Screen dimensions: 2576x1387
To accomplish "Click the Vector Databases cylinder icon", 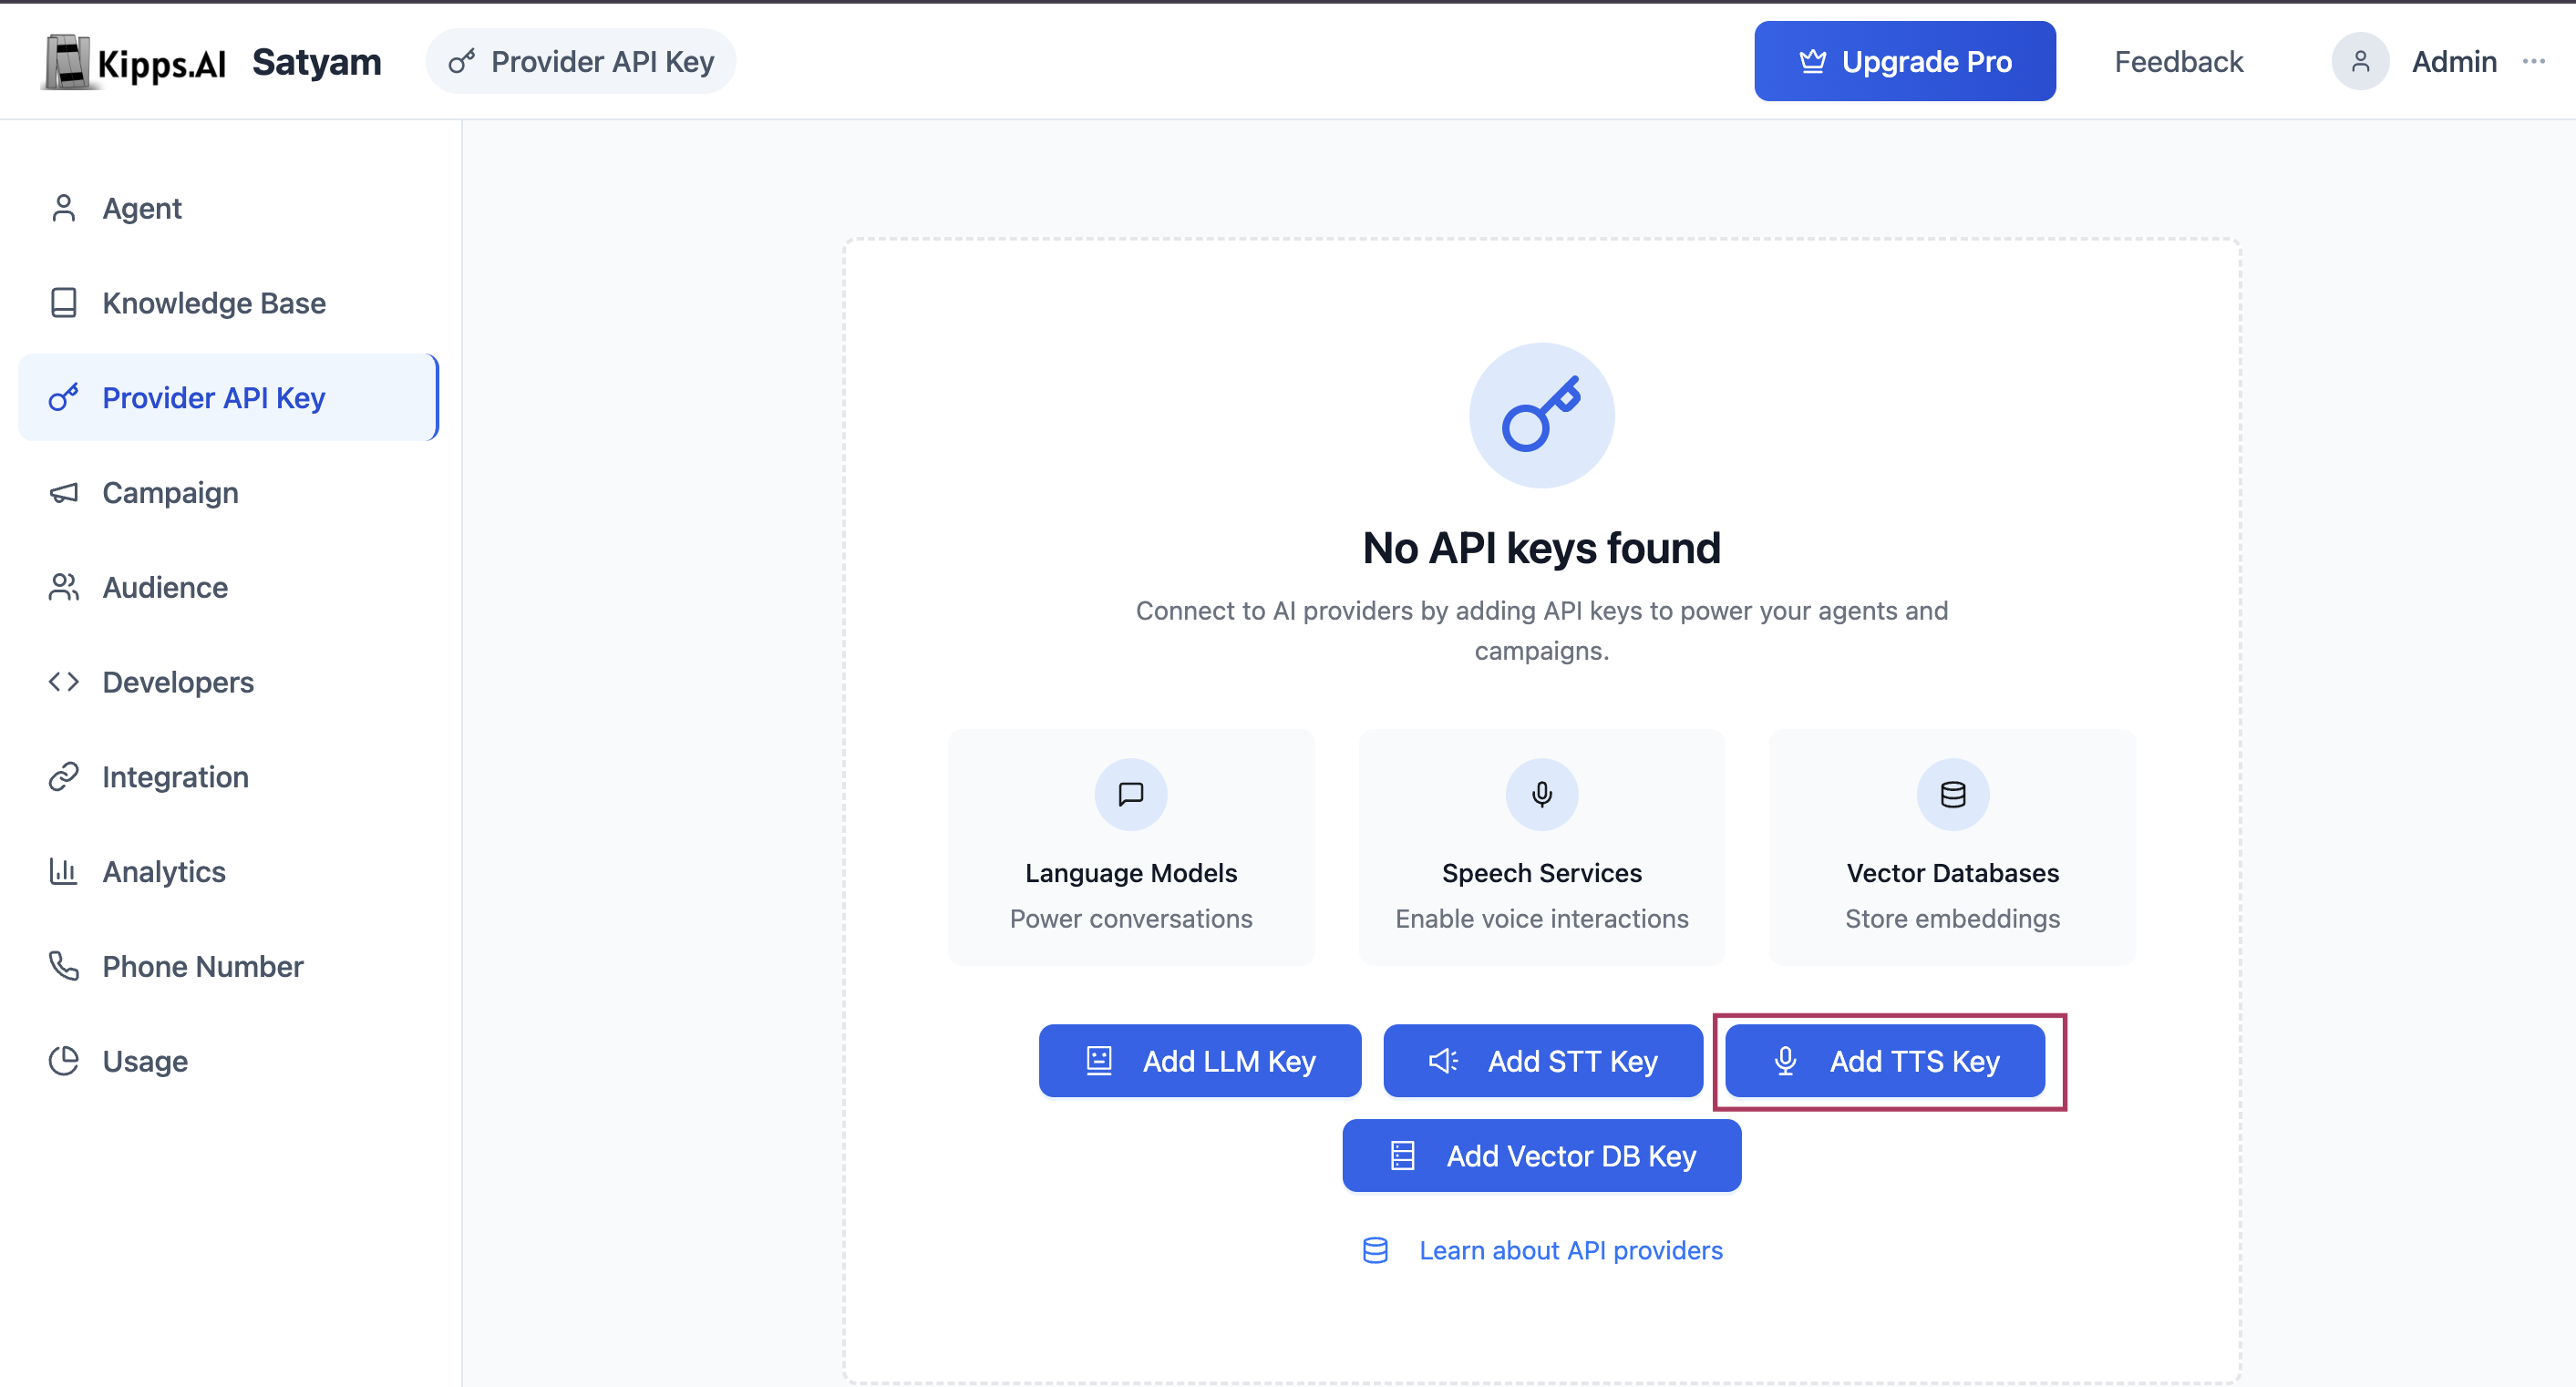I will tap(1952, 794).
